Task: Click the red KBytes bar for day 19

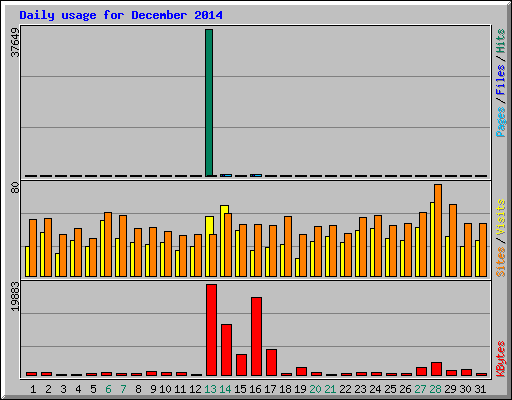Action: [301, 372]
